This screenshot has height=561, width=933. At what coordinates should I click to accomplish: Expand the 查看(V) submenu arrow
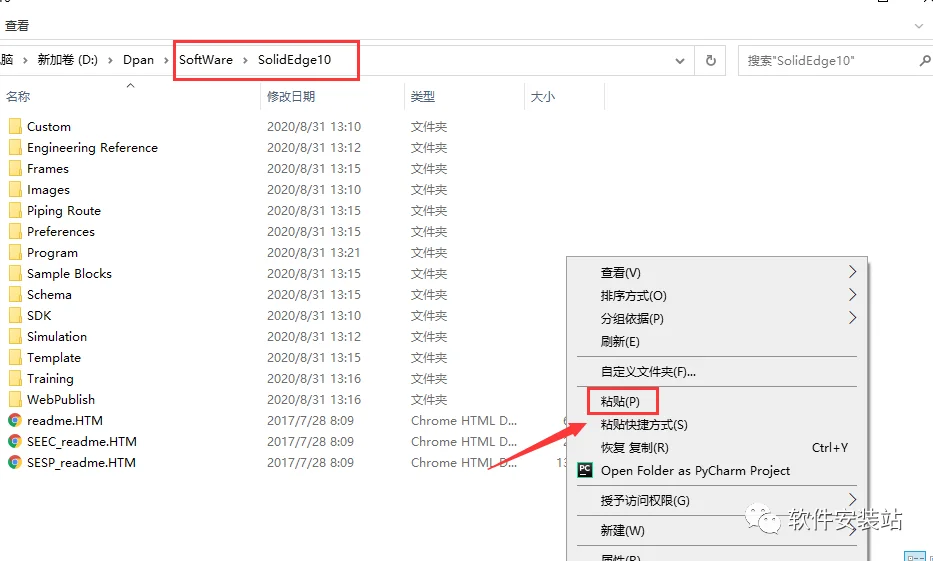tap(853, 272)
